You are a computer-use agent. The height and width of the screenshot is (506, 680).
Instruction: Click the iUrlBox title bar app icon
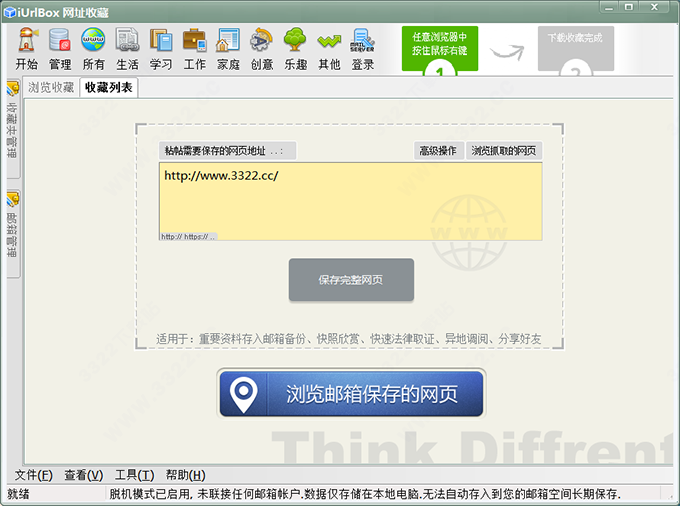[x=10, y=13]
